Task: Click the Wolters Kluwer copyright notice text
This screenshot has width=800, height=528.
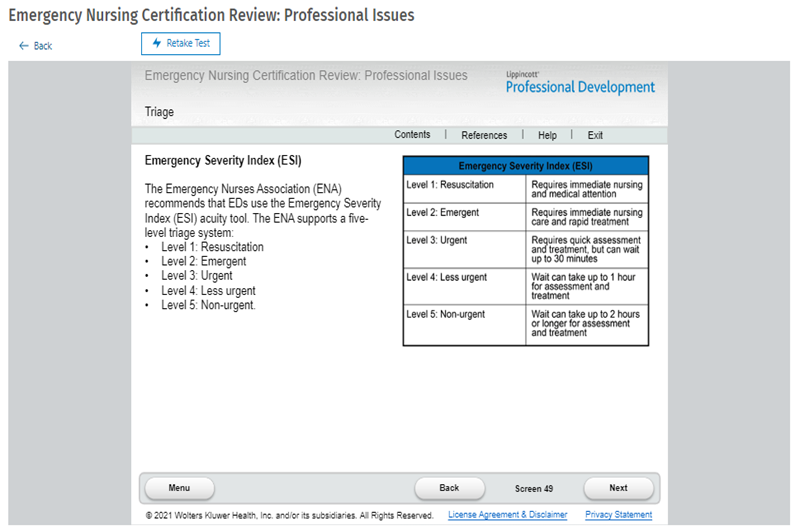Action: tap(289, 515)
